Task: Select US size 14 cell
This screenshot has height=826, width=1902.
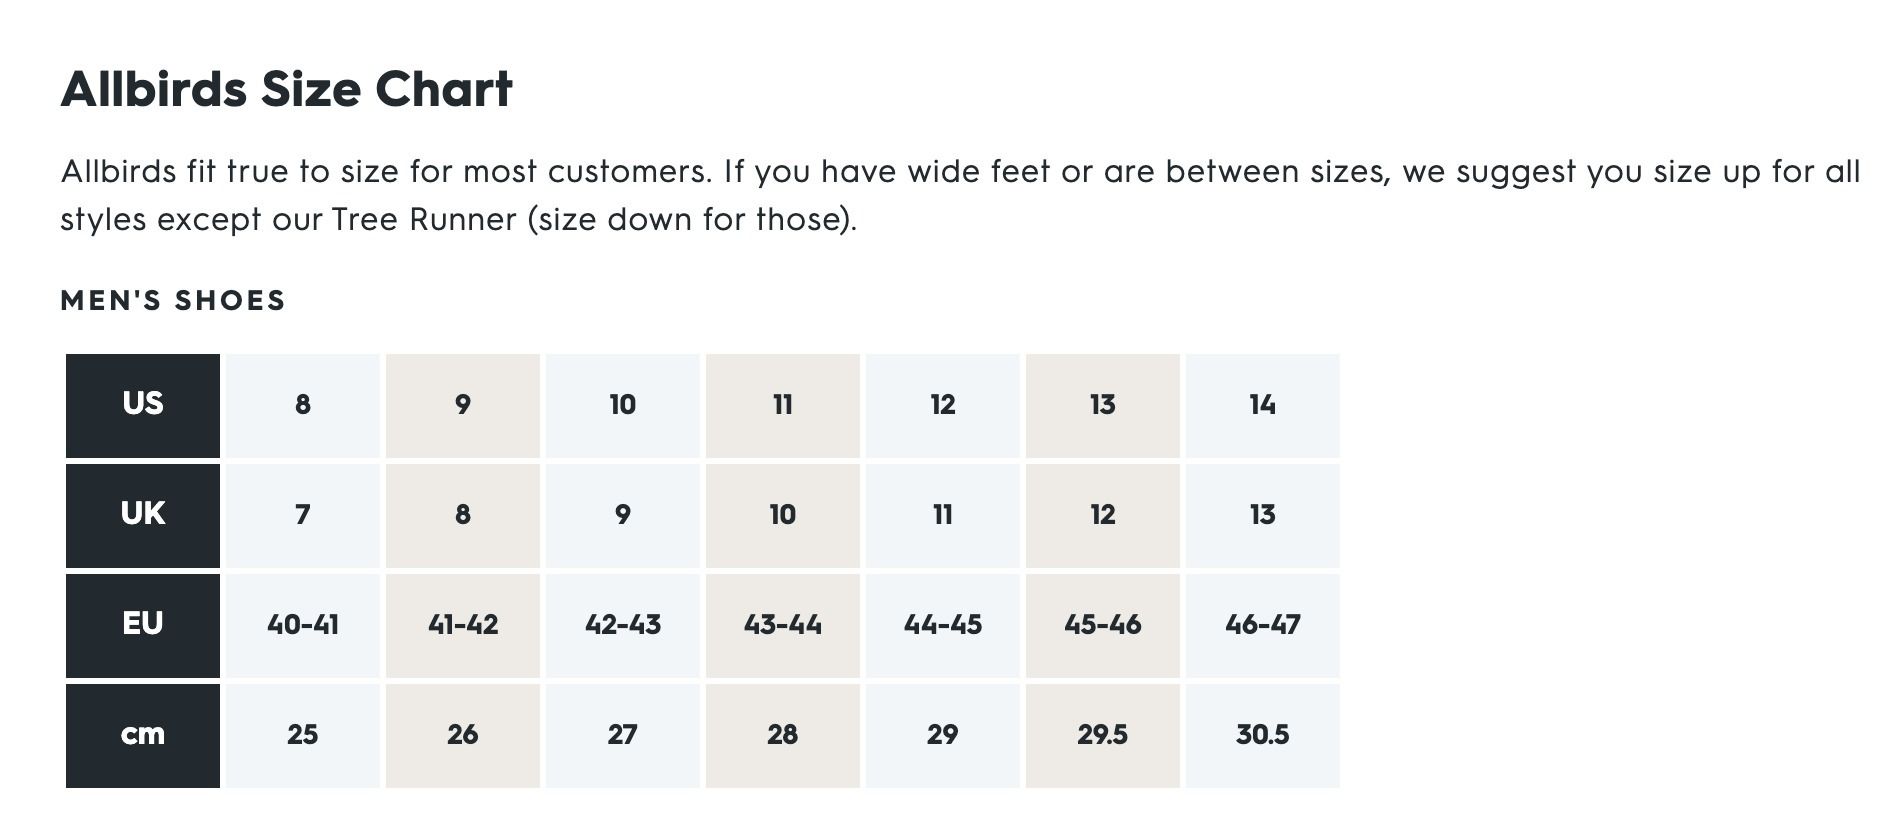Action: click(1263, 406)
